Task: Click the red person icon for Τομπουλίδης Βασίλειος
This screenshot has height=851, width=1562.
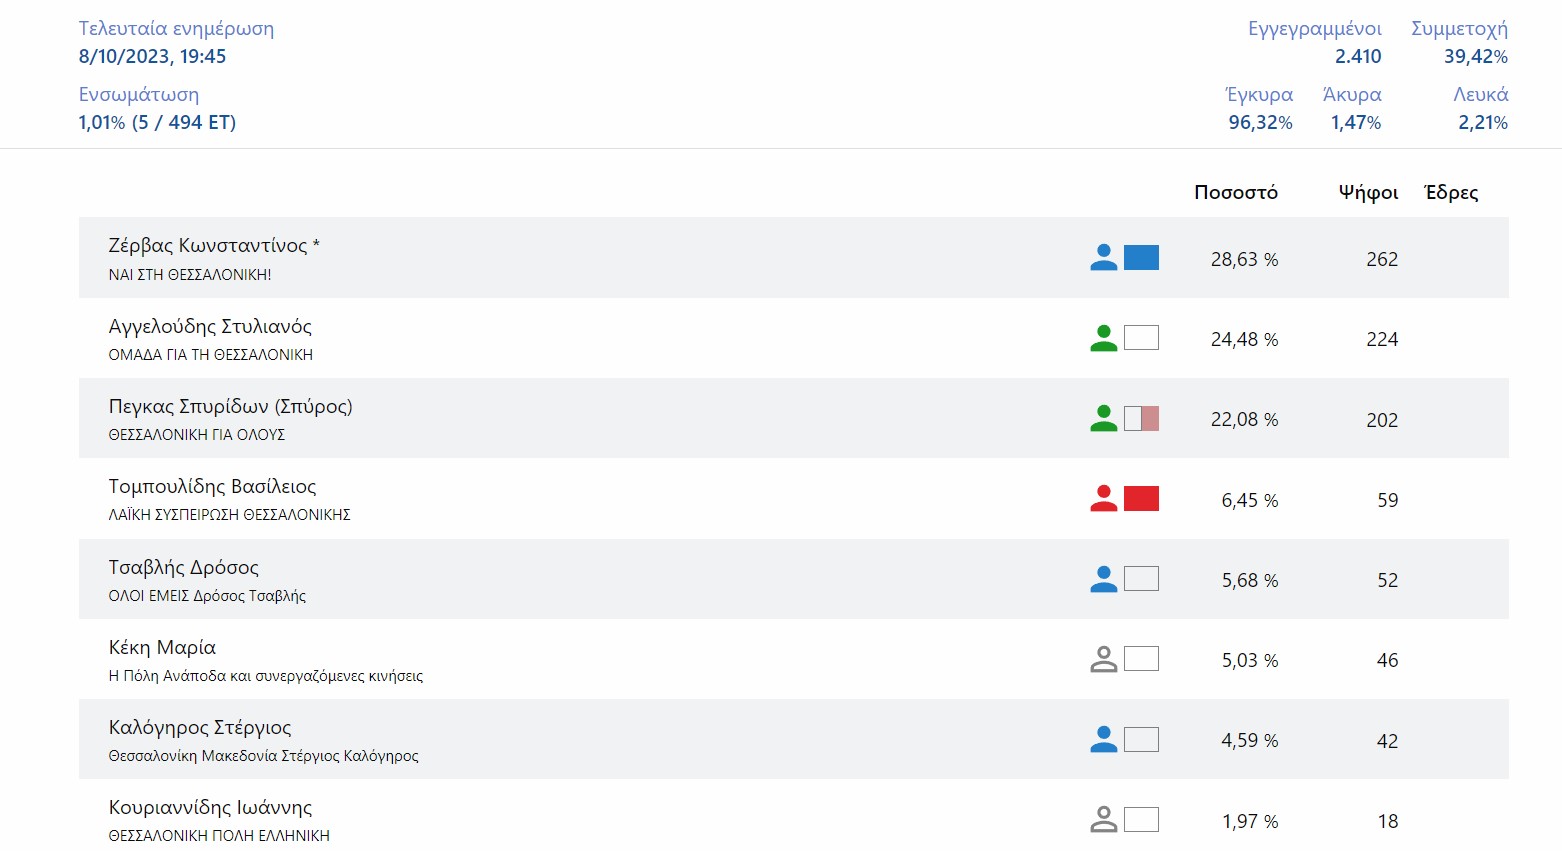Action: click(1103, 498)
